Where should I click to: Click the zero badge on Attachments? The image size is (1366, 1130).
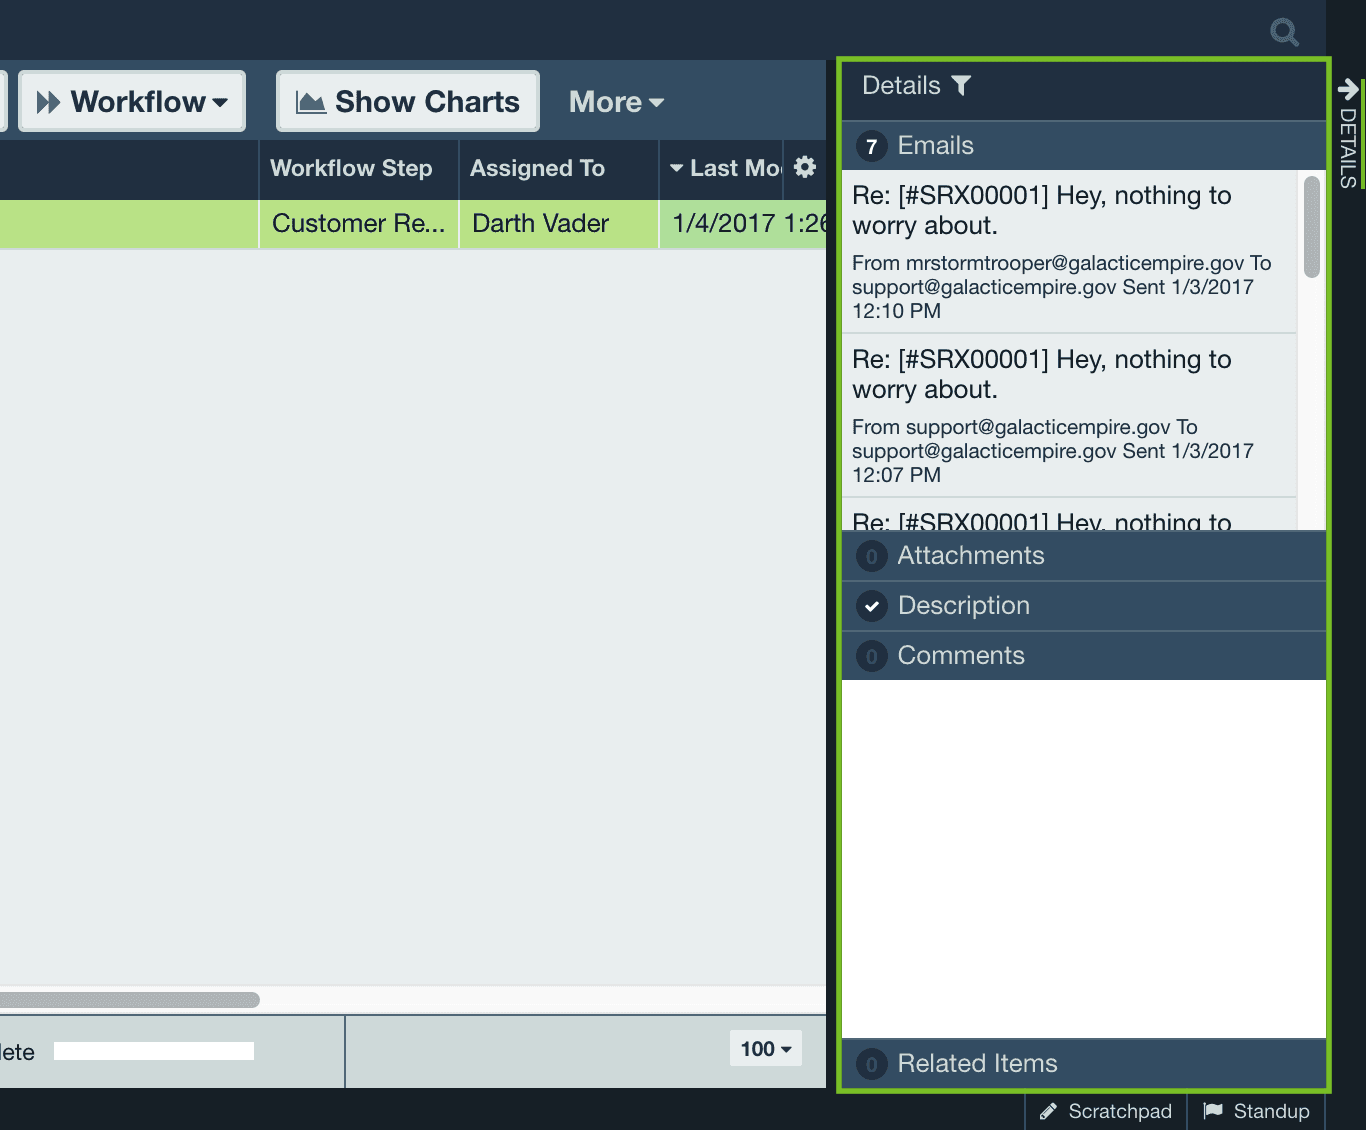coord(871,556)
